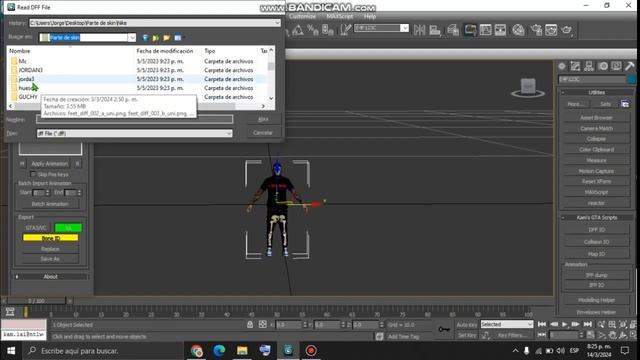Viewport: 640px width, 360px height.
Task: Click the DFF IO script button
Action: 596,230
